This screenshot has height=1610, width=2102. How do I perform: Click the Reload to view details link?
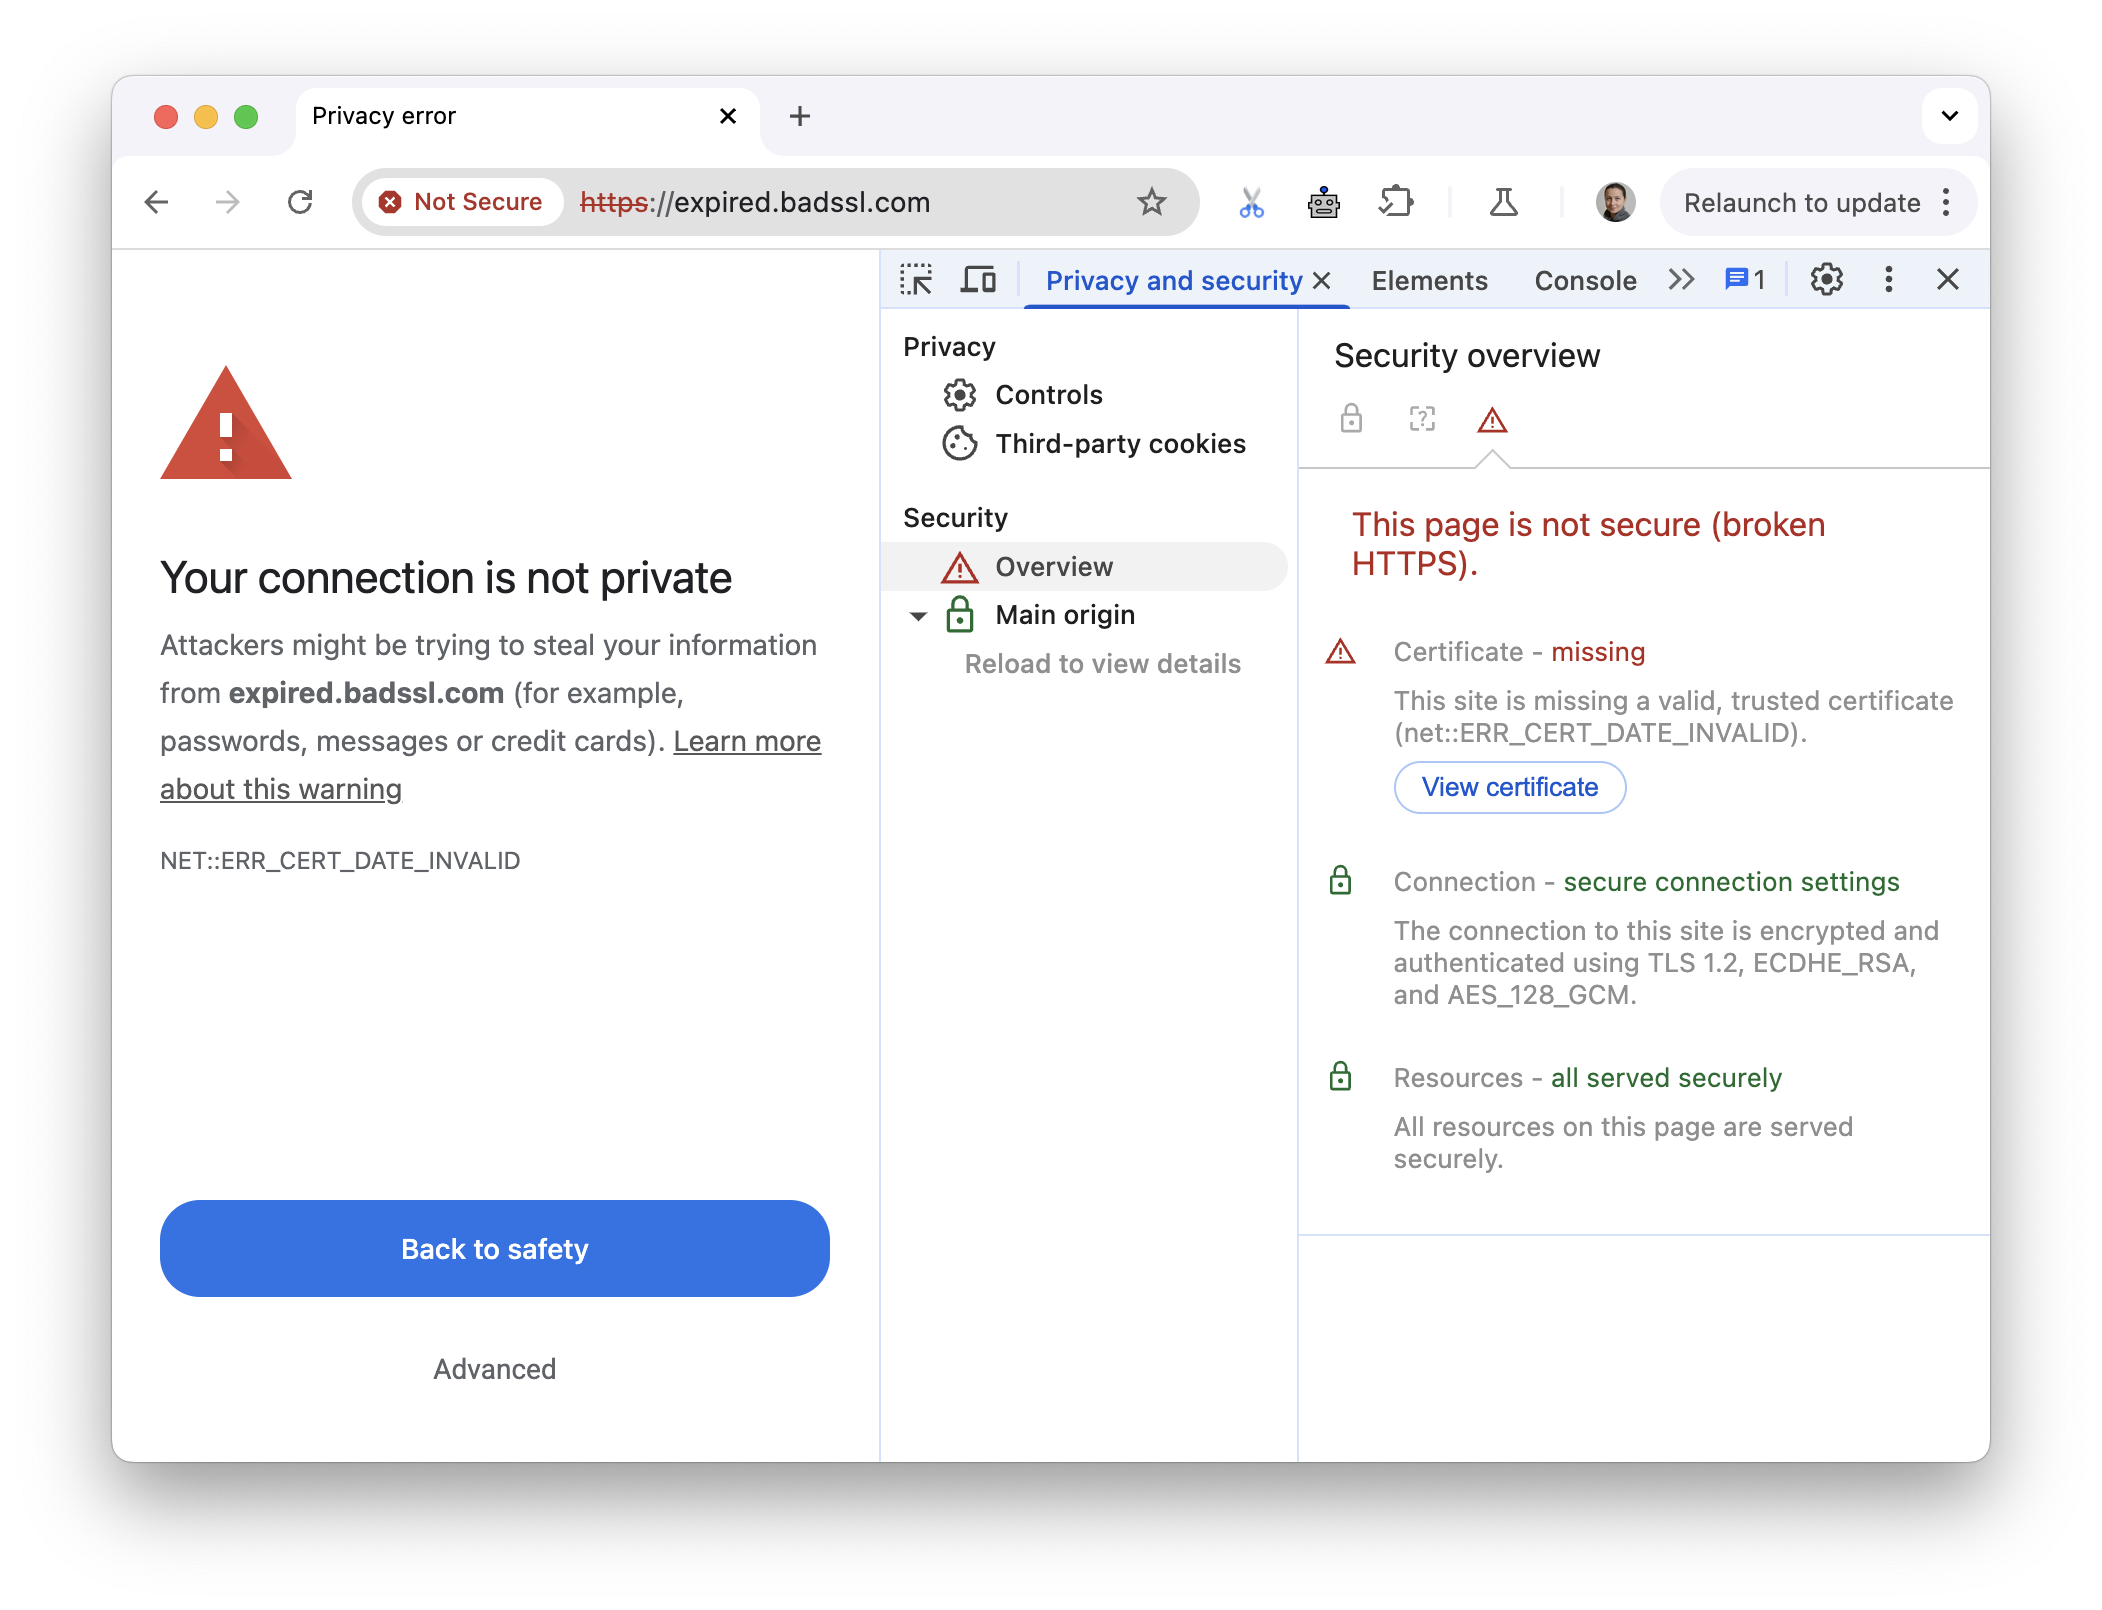(1101, 663)
